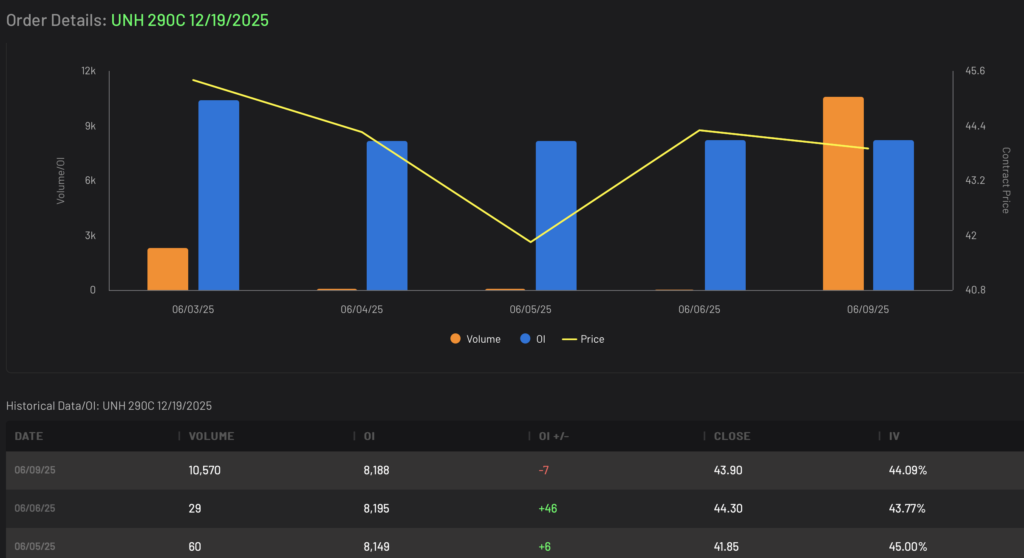
Task: Toggle the Volume series in the legend
Action: (475, 339)
